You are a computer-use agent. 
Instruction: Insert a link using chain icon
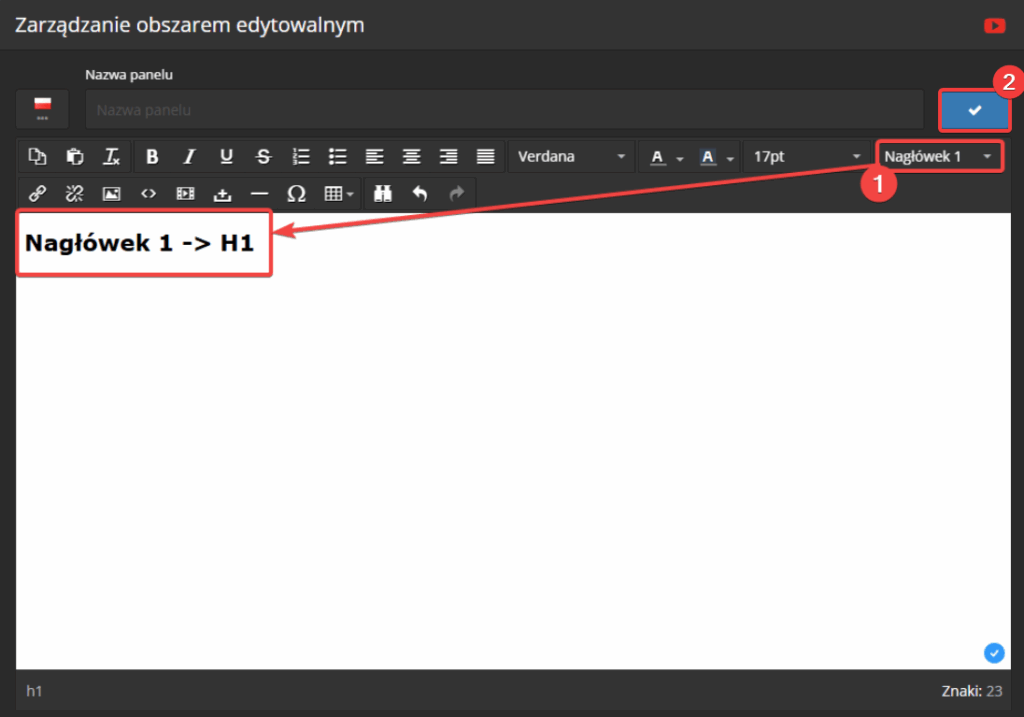point(38,193)
